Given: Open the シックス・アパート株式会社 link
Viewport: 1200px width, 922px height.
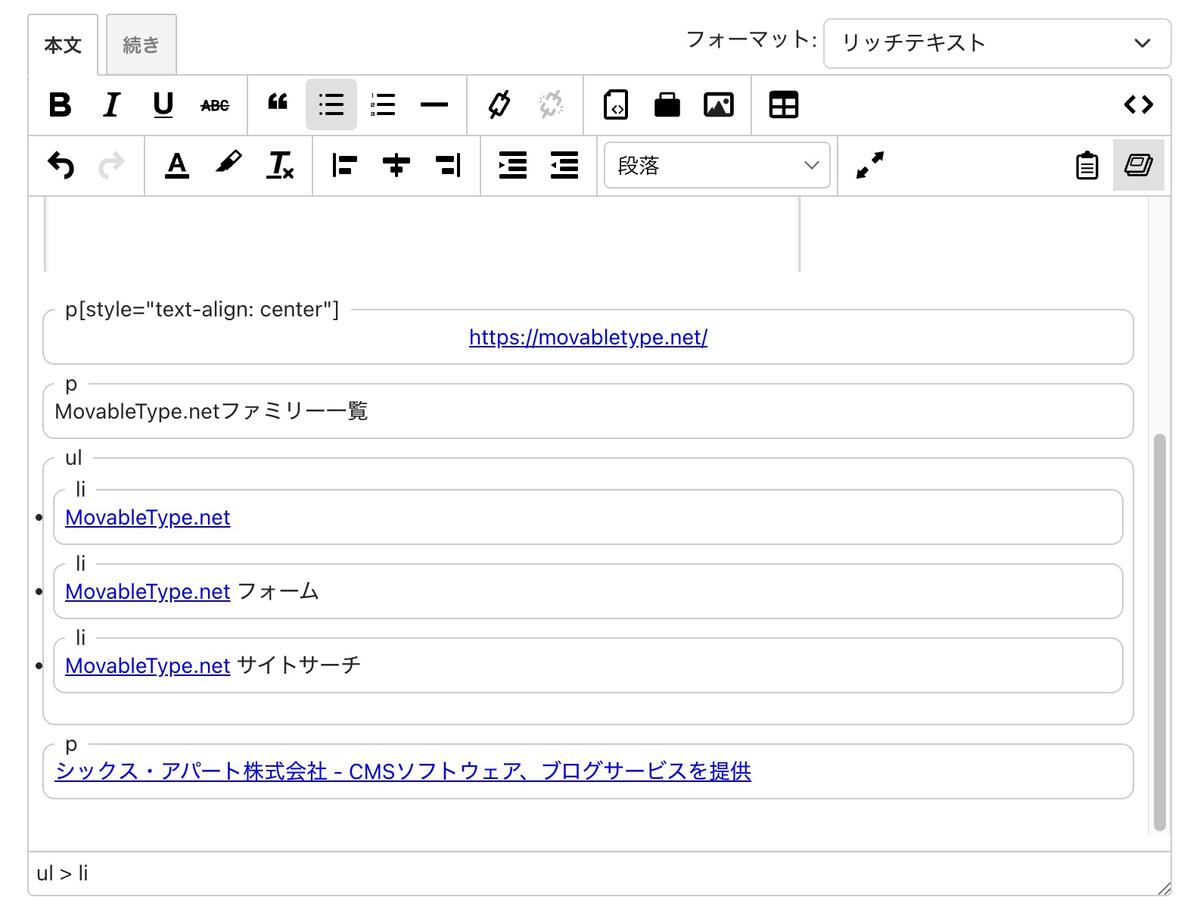Looking at the screenshot, I should pyautogui.click(x=403, y=771).
